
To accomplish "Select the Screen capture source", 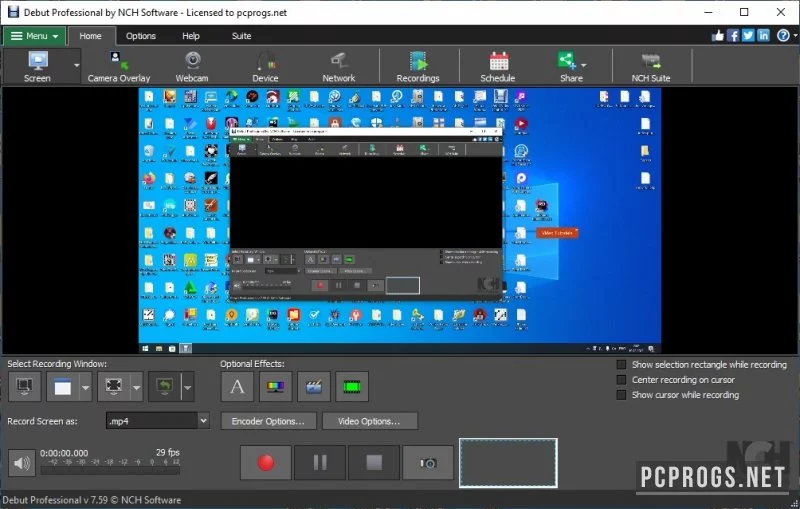I will tap(37, 66).
